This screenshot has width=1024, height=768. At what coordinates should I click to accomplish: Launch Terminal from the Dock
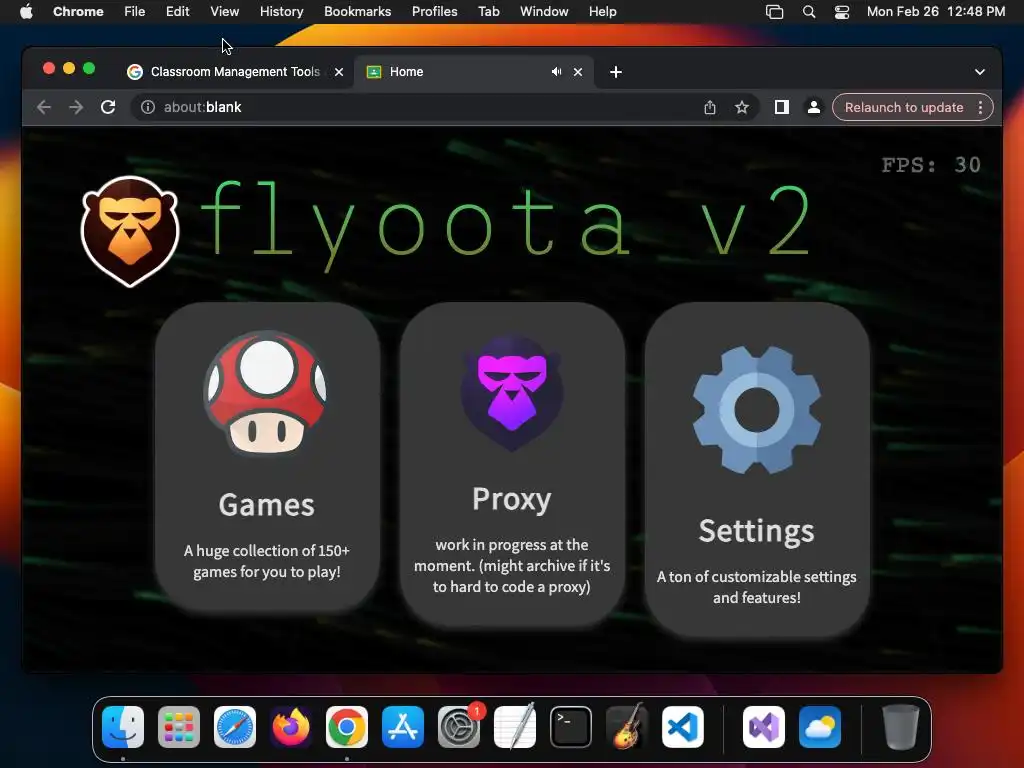pos(571,727)
